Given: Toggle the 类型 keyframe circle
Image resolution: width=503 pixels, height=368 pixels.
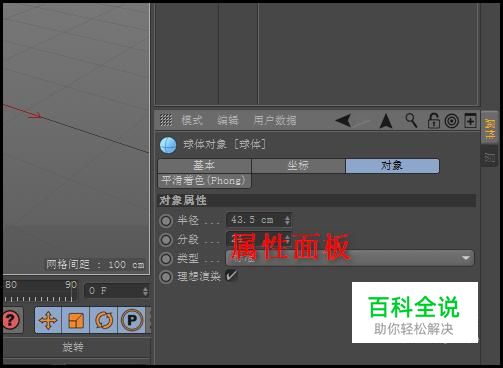Looking at the screenshot, I should [166, 259].
